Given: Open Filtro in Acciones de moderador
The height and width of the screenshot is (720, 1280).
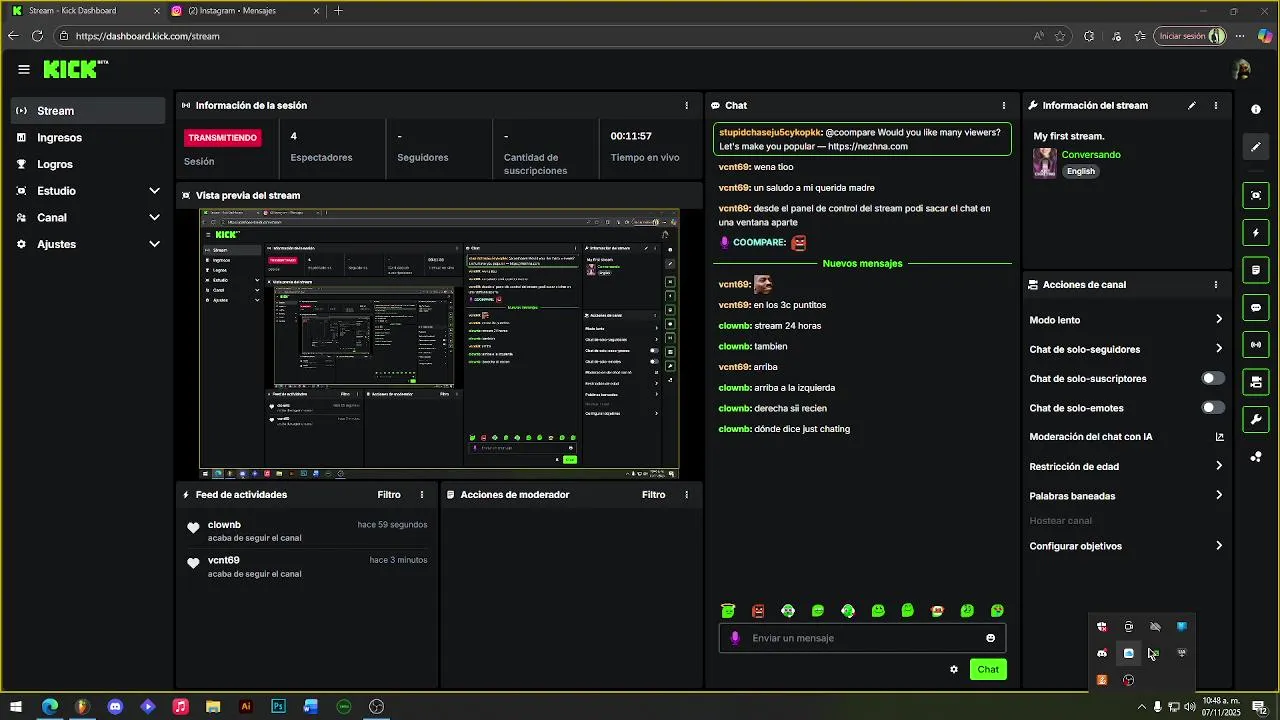Looking at the screenshot, I should click(x=654, y=495).
